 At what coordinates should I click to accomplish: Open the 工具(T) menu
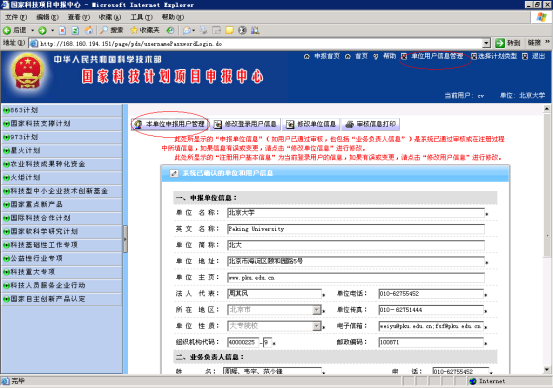click(x=141, y=17)
